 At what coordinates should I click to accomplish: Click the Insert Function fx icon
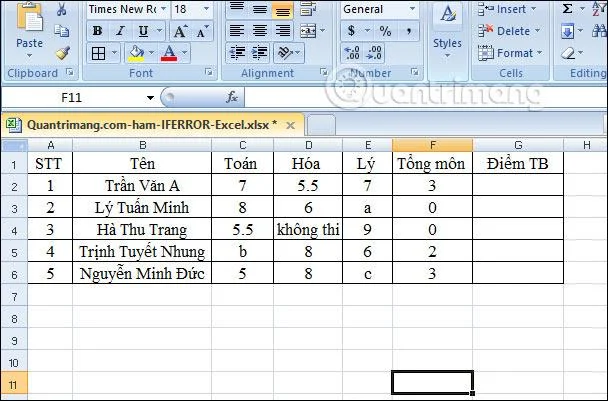click(232, 97)
